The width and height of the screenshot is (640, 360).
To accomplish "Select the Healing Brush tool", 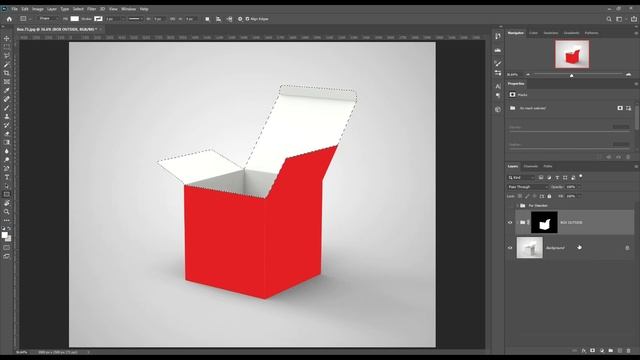I will pos(7,99).
